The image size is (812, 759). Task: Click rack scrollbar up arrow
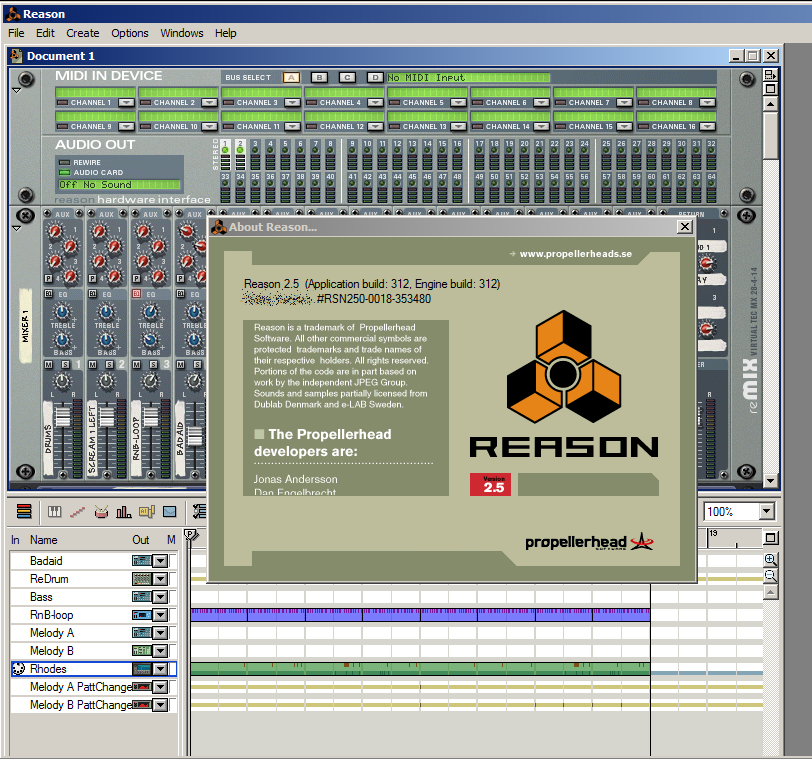tap(771, 104)
